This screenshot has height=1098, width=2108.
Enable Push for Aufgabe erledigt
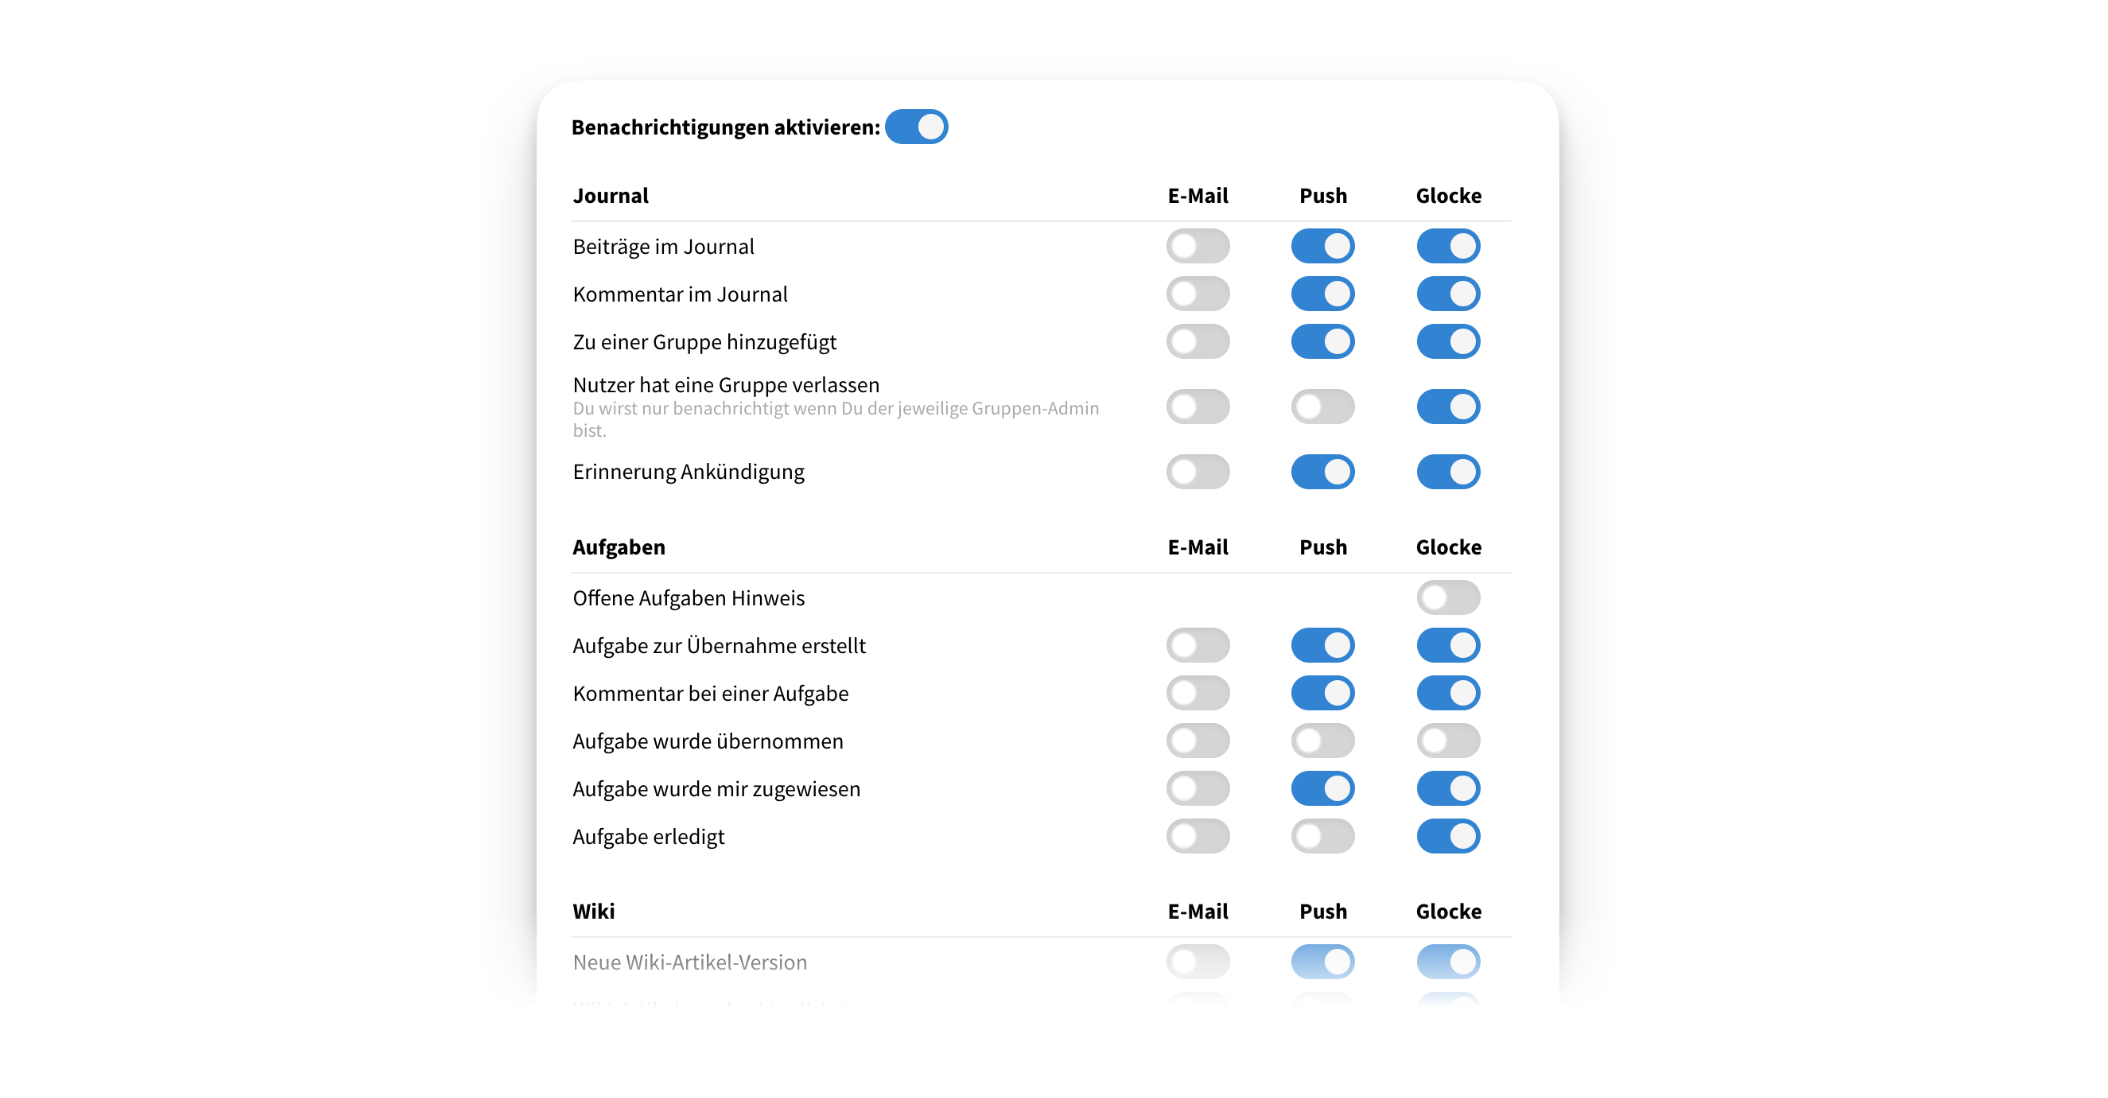[x=1322, y=836]
